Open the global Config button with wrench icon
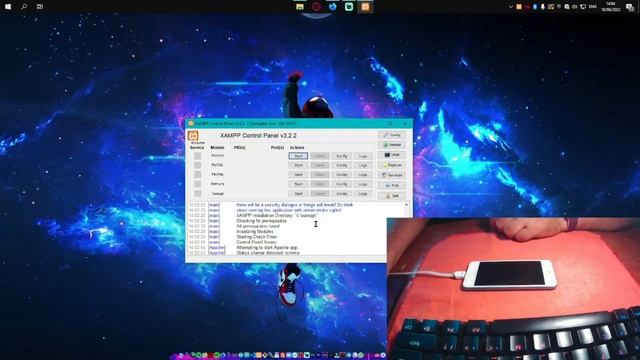Screen dimensions: 640x360 click(x=392, y=135)
